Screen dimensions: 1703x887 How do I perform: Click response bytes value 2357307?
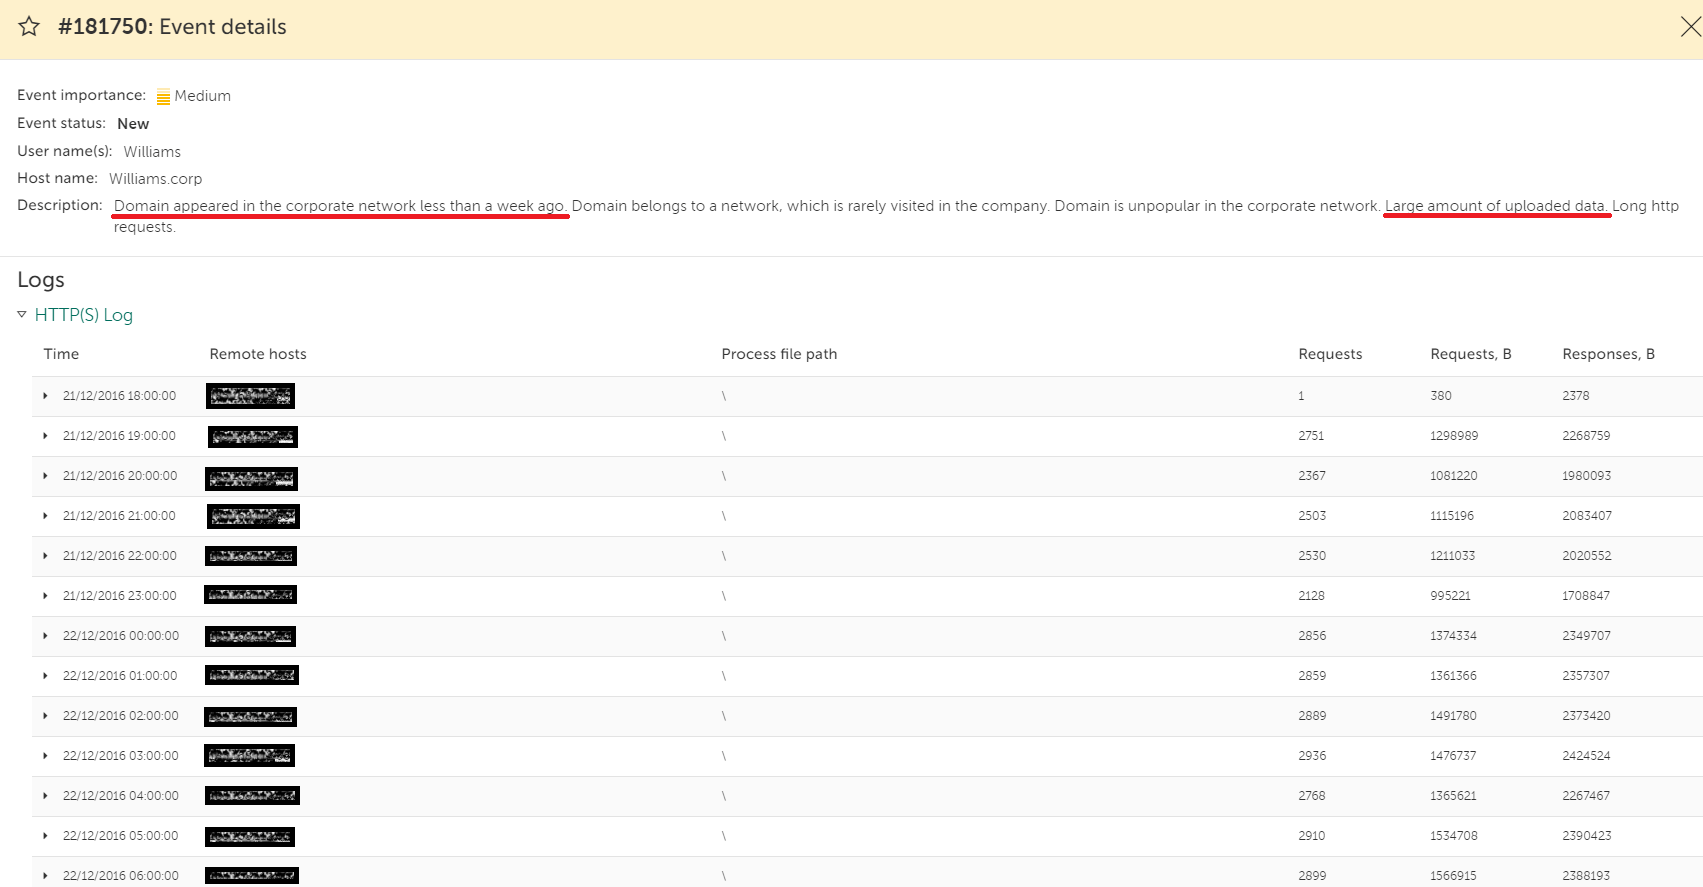point(1586,676)
